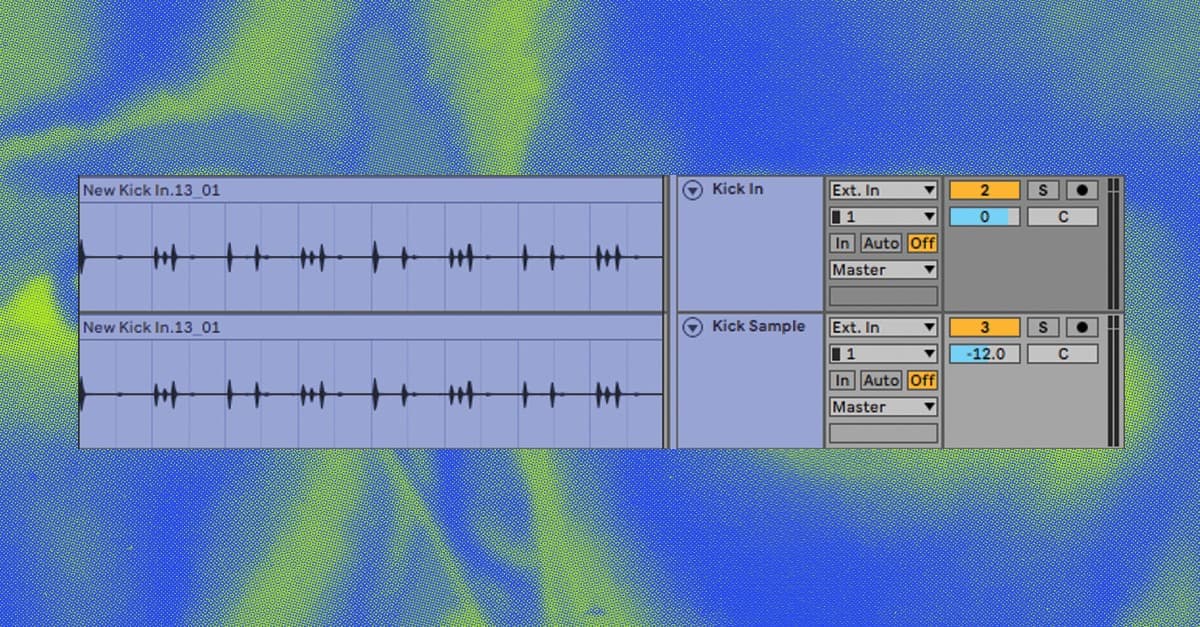
Task: Arm recording on Kick Sample track
Action: [1081, 327]
